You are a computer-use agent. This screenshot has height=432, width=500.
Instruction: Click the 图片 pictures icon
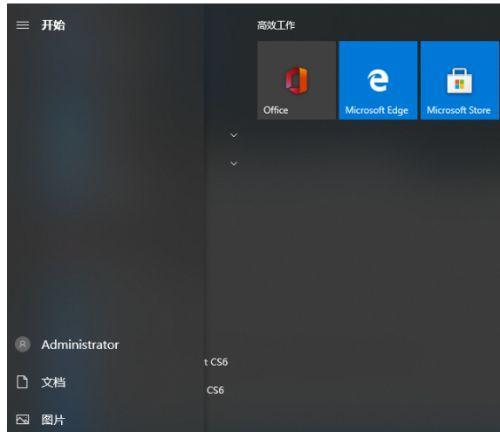23,419
